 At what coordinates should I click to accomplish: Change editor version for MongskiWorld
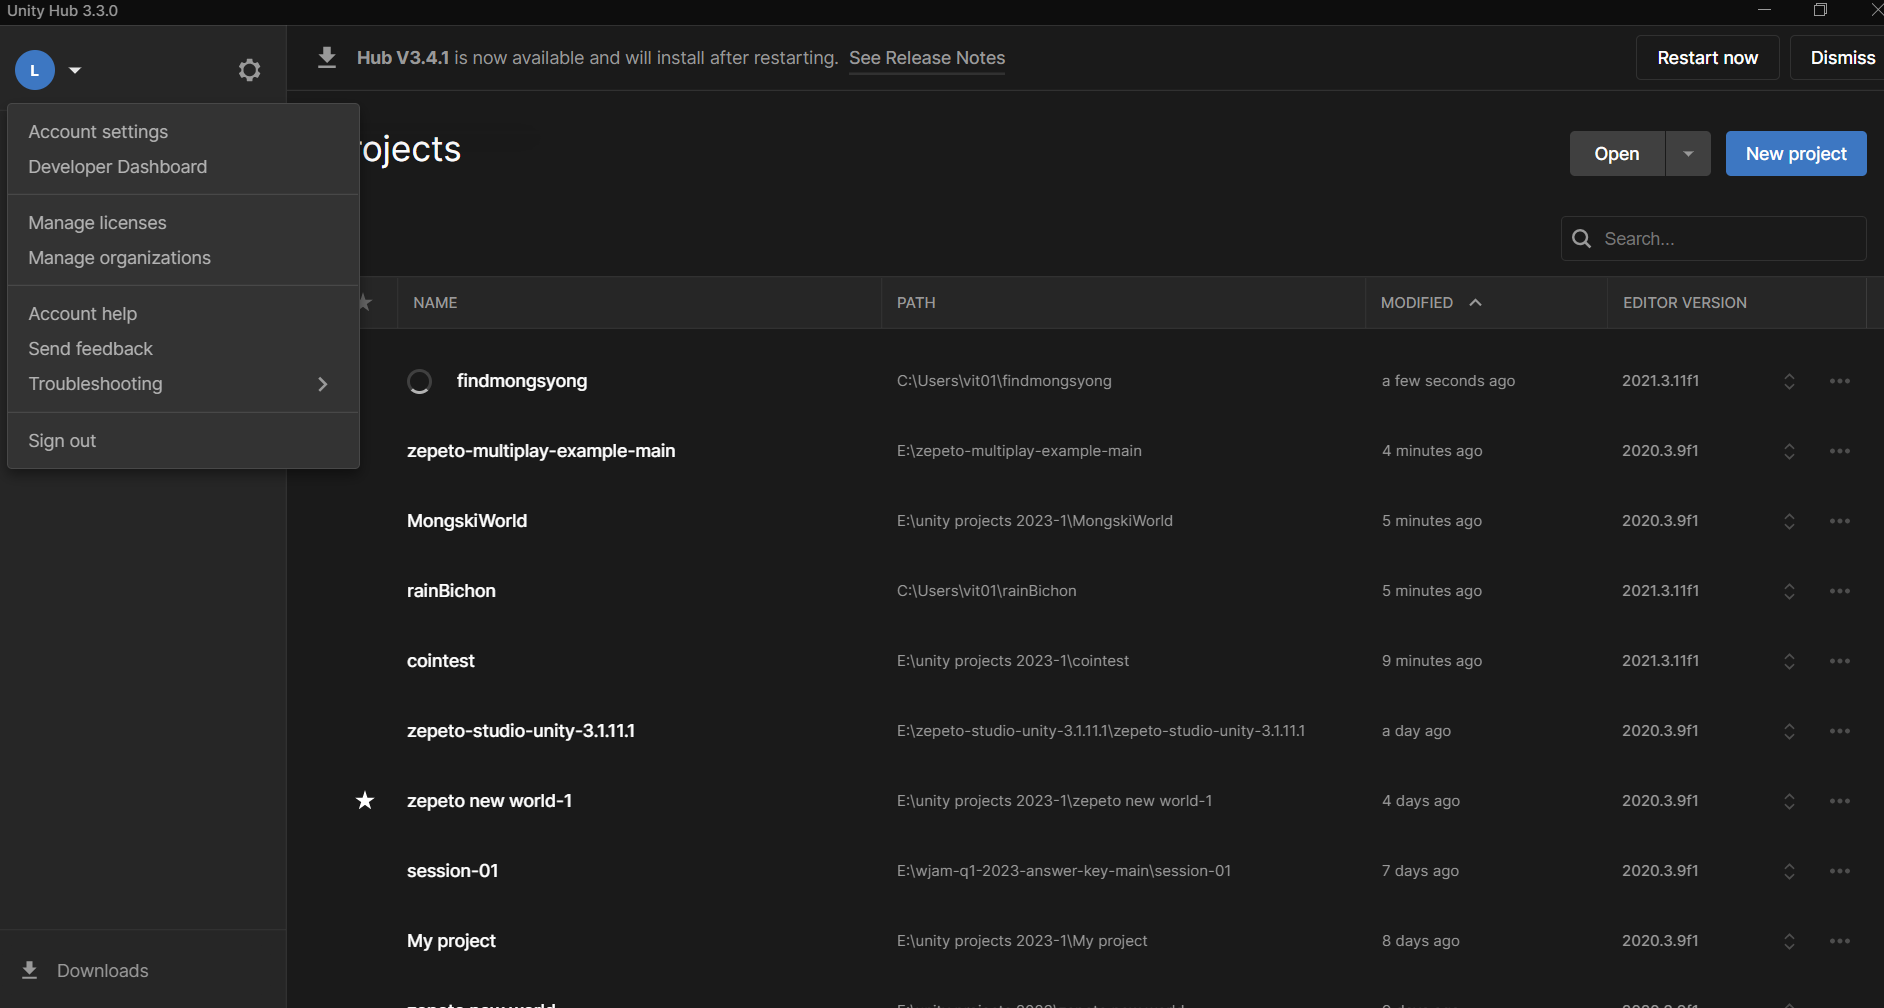point(1789,521)
